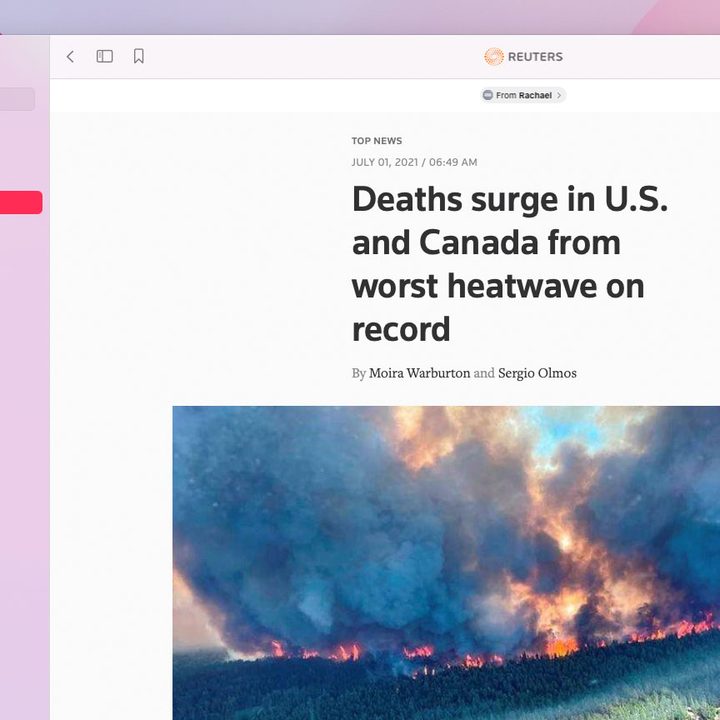Click the July 01, 2021 timestamp
This screenshot has height=720, width=720.
tap(414, 162)
